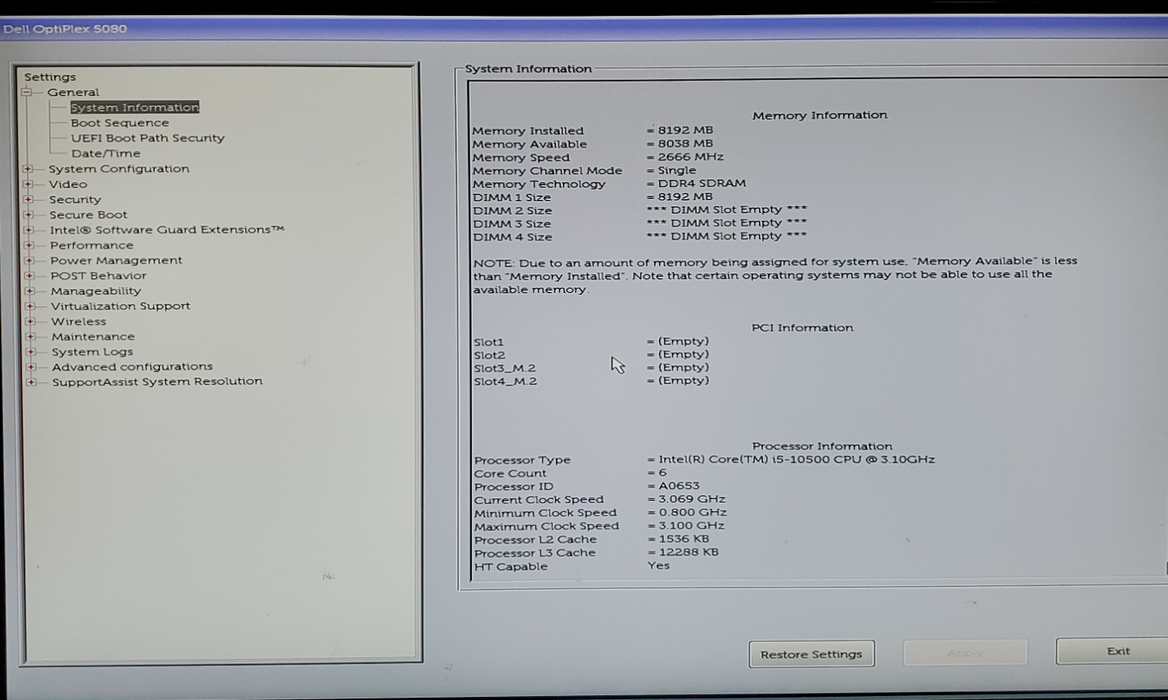Expand the Wireless node
The image size is (1168, 700).
point(31,322)
